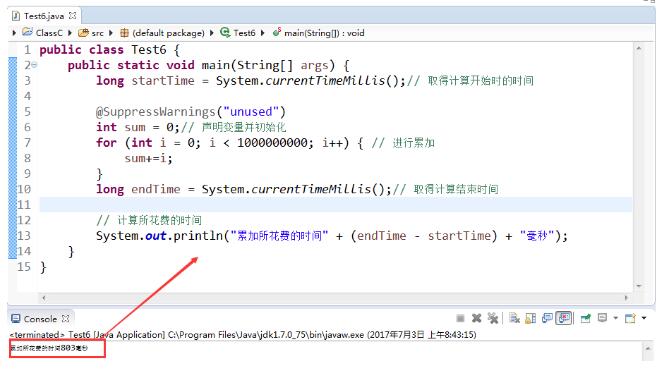Open the main(String[]) : void breadcrumb

[324, 33]
